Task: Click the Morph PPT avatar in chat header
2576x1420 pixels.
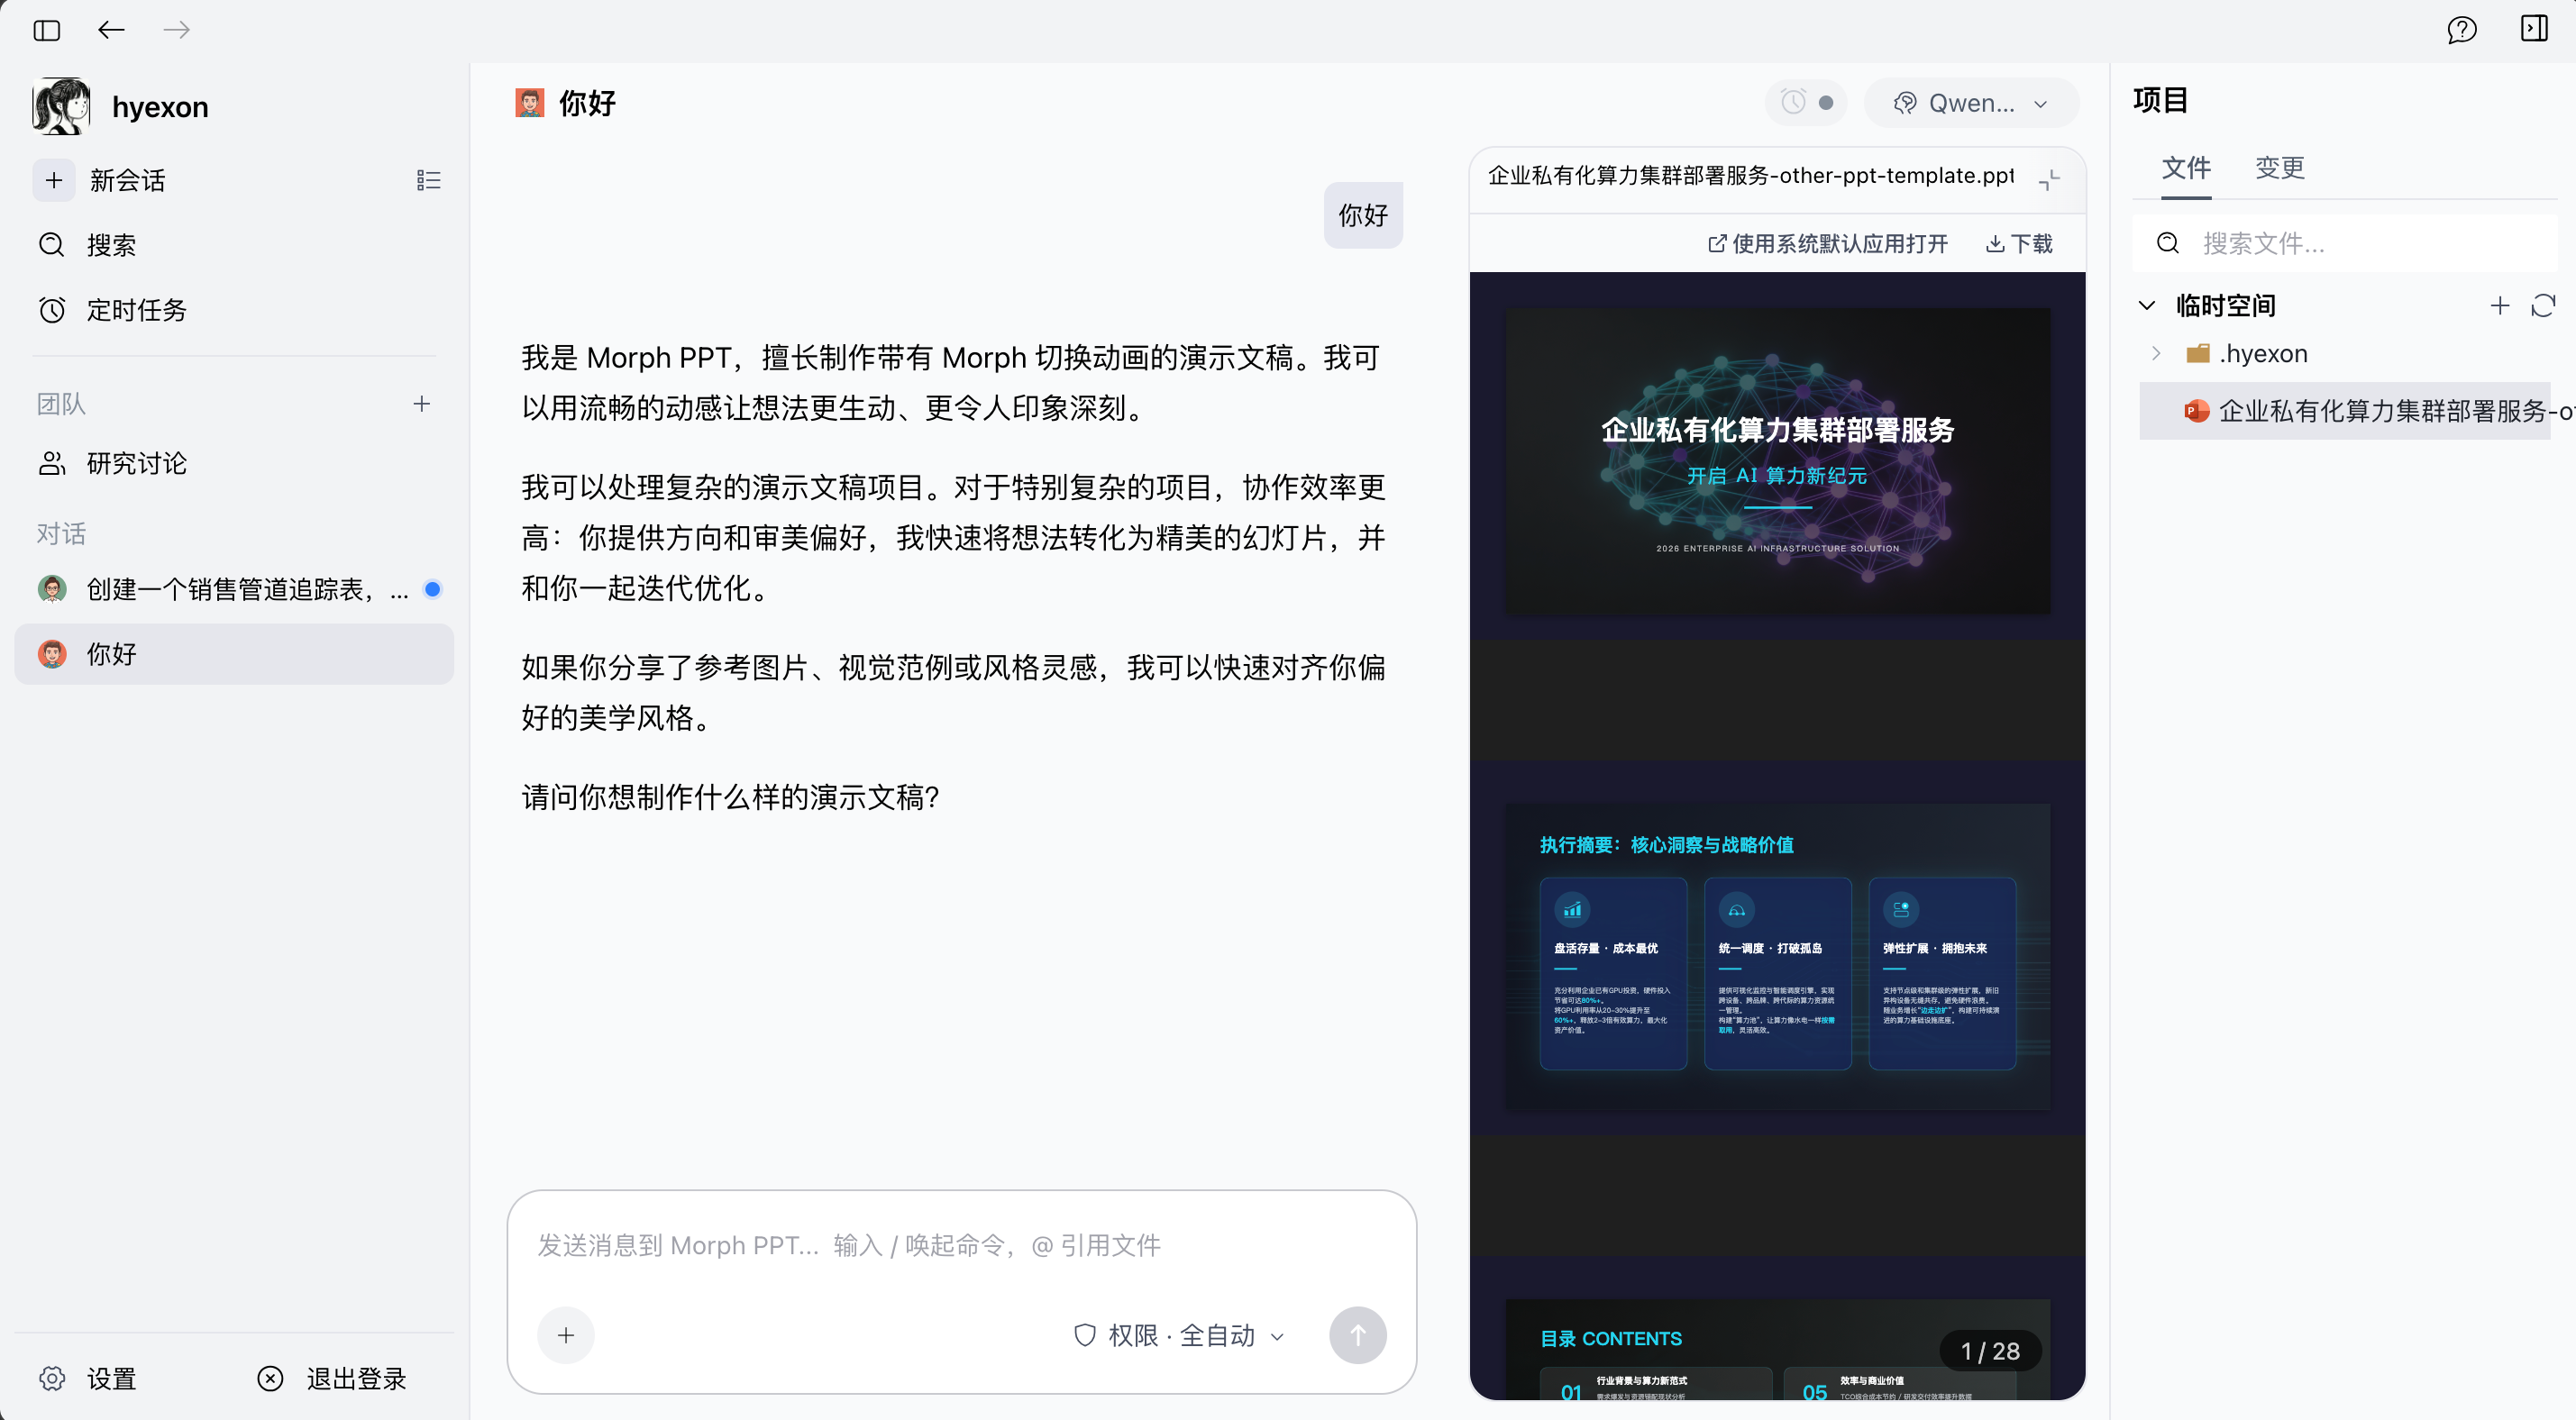Action: 530,103
